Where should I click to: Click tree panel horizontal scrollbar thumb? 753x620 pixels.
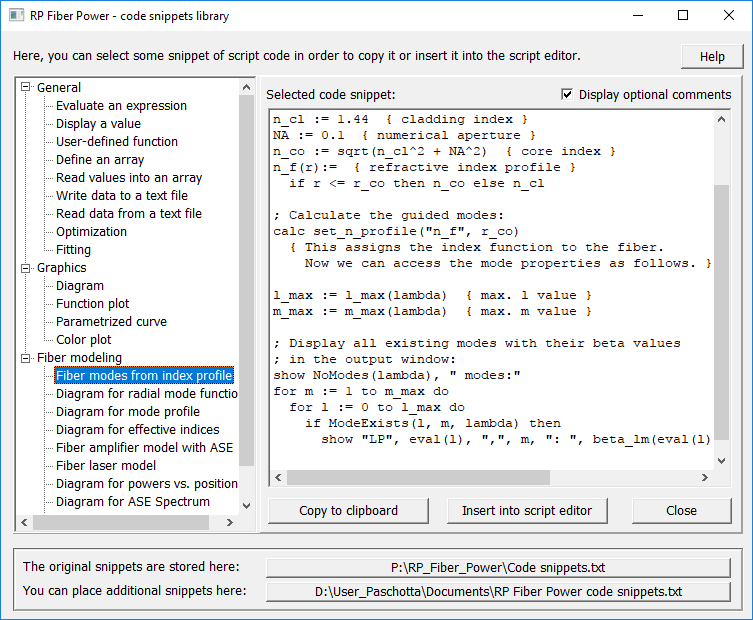[121, 523]
